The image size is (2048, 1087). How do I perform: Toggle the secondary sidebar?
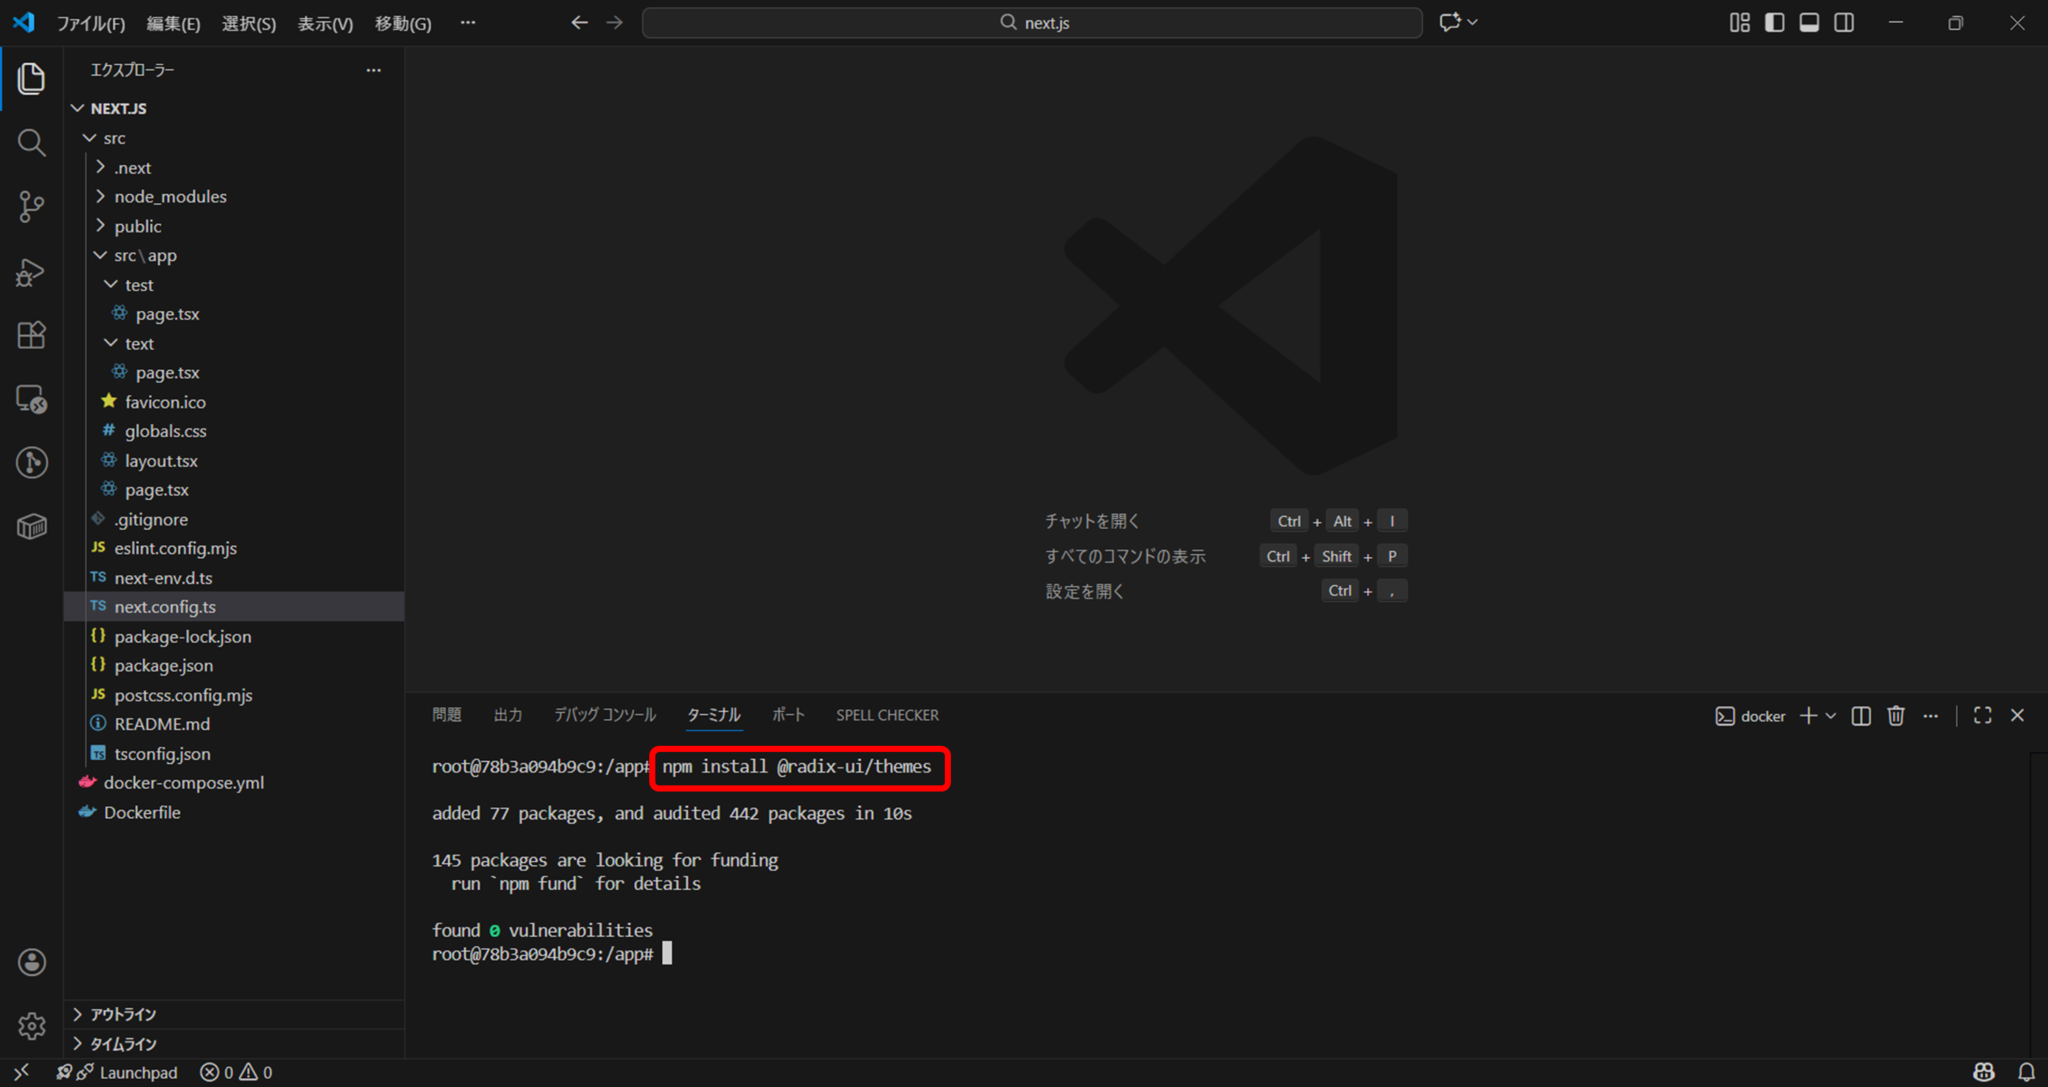pos(1844,21)
